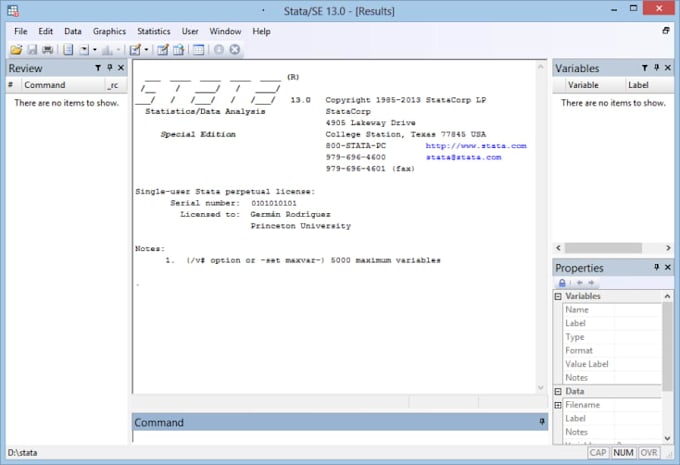Open the Do-file Editor dropdown arrow
Viewport: 680px width, 465px height.
tap(146, 50)
